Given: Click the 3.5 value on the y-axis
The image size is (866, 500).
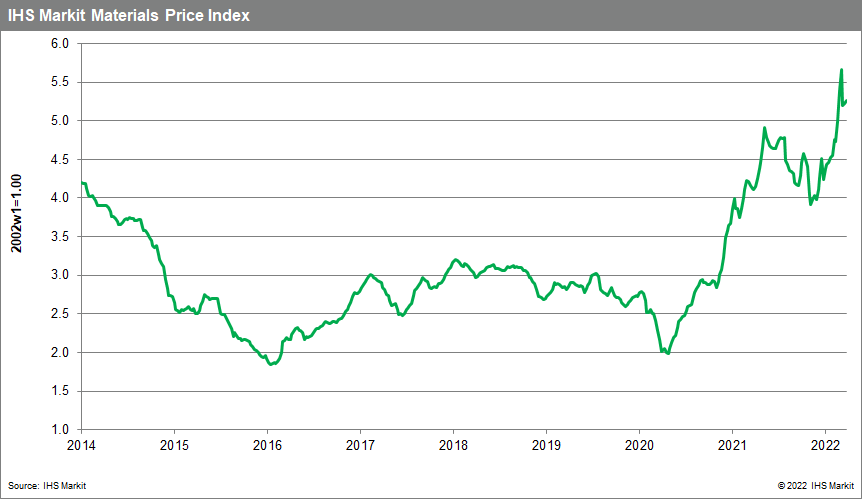Looking at the screenshot, I should point(59,237).
